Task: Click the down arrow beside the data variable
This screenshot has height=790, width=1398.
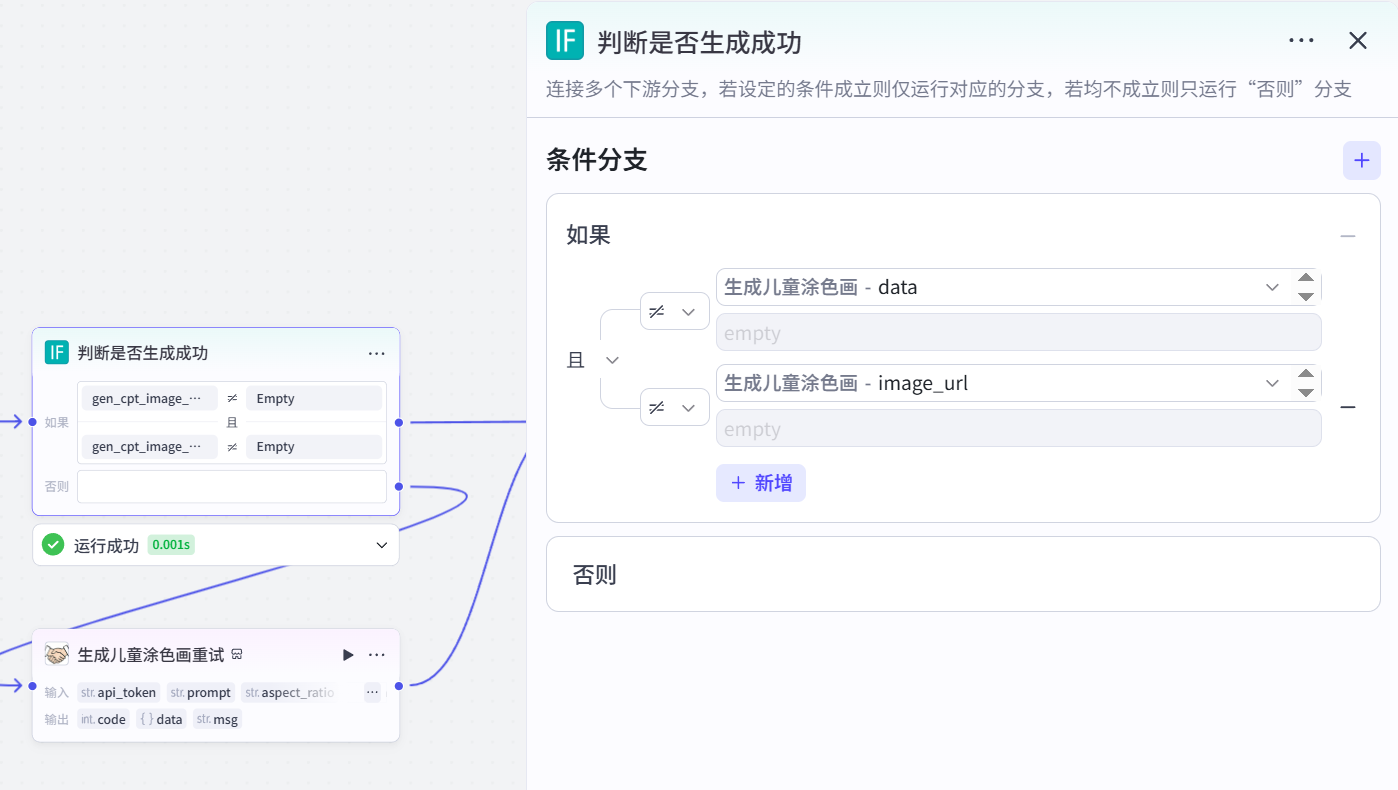Action: pos(1305,296)
